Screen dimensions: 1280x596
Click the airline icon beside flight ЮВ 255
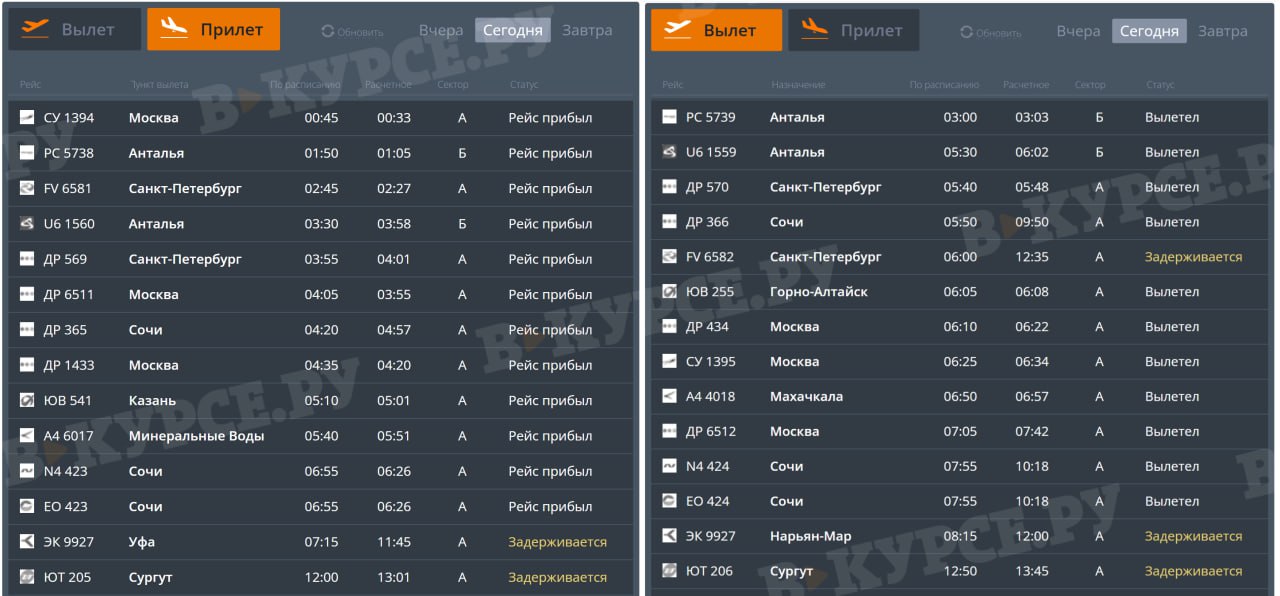point(669,292)
